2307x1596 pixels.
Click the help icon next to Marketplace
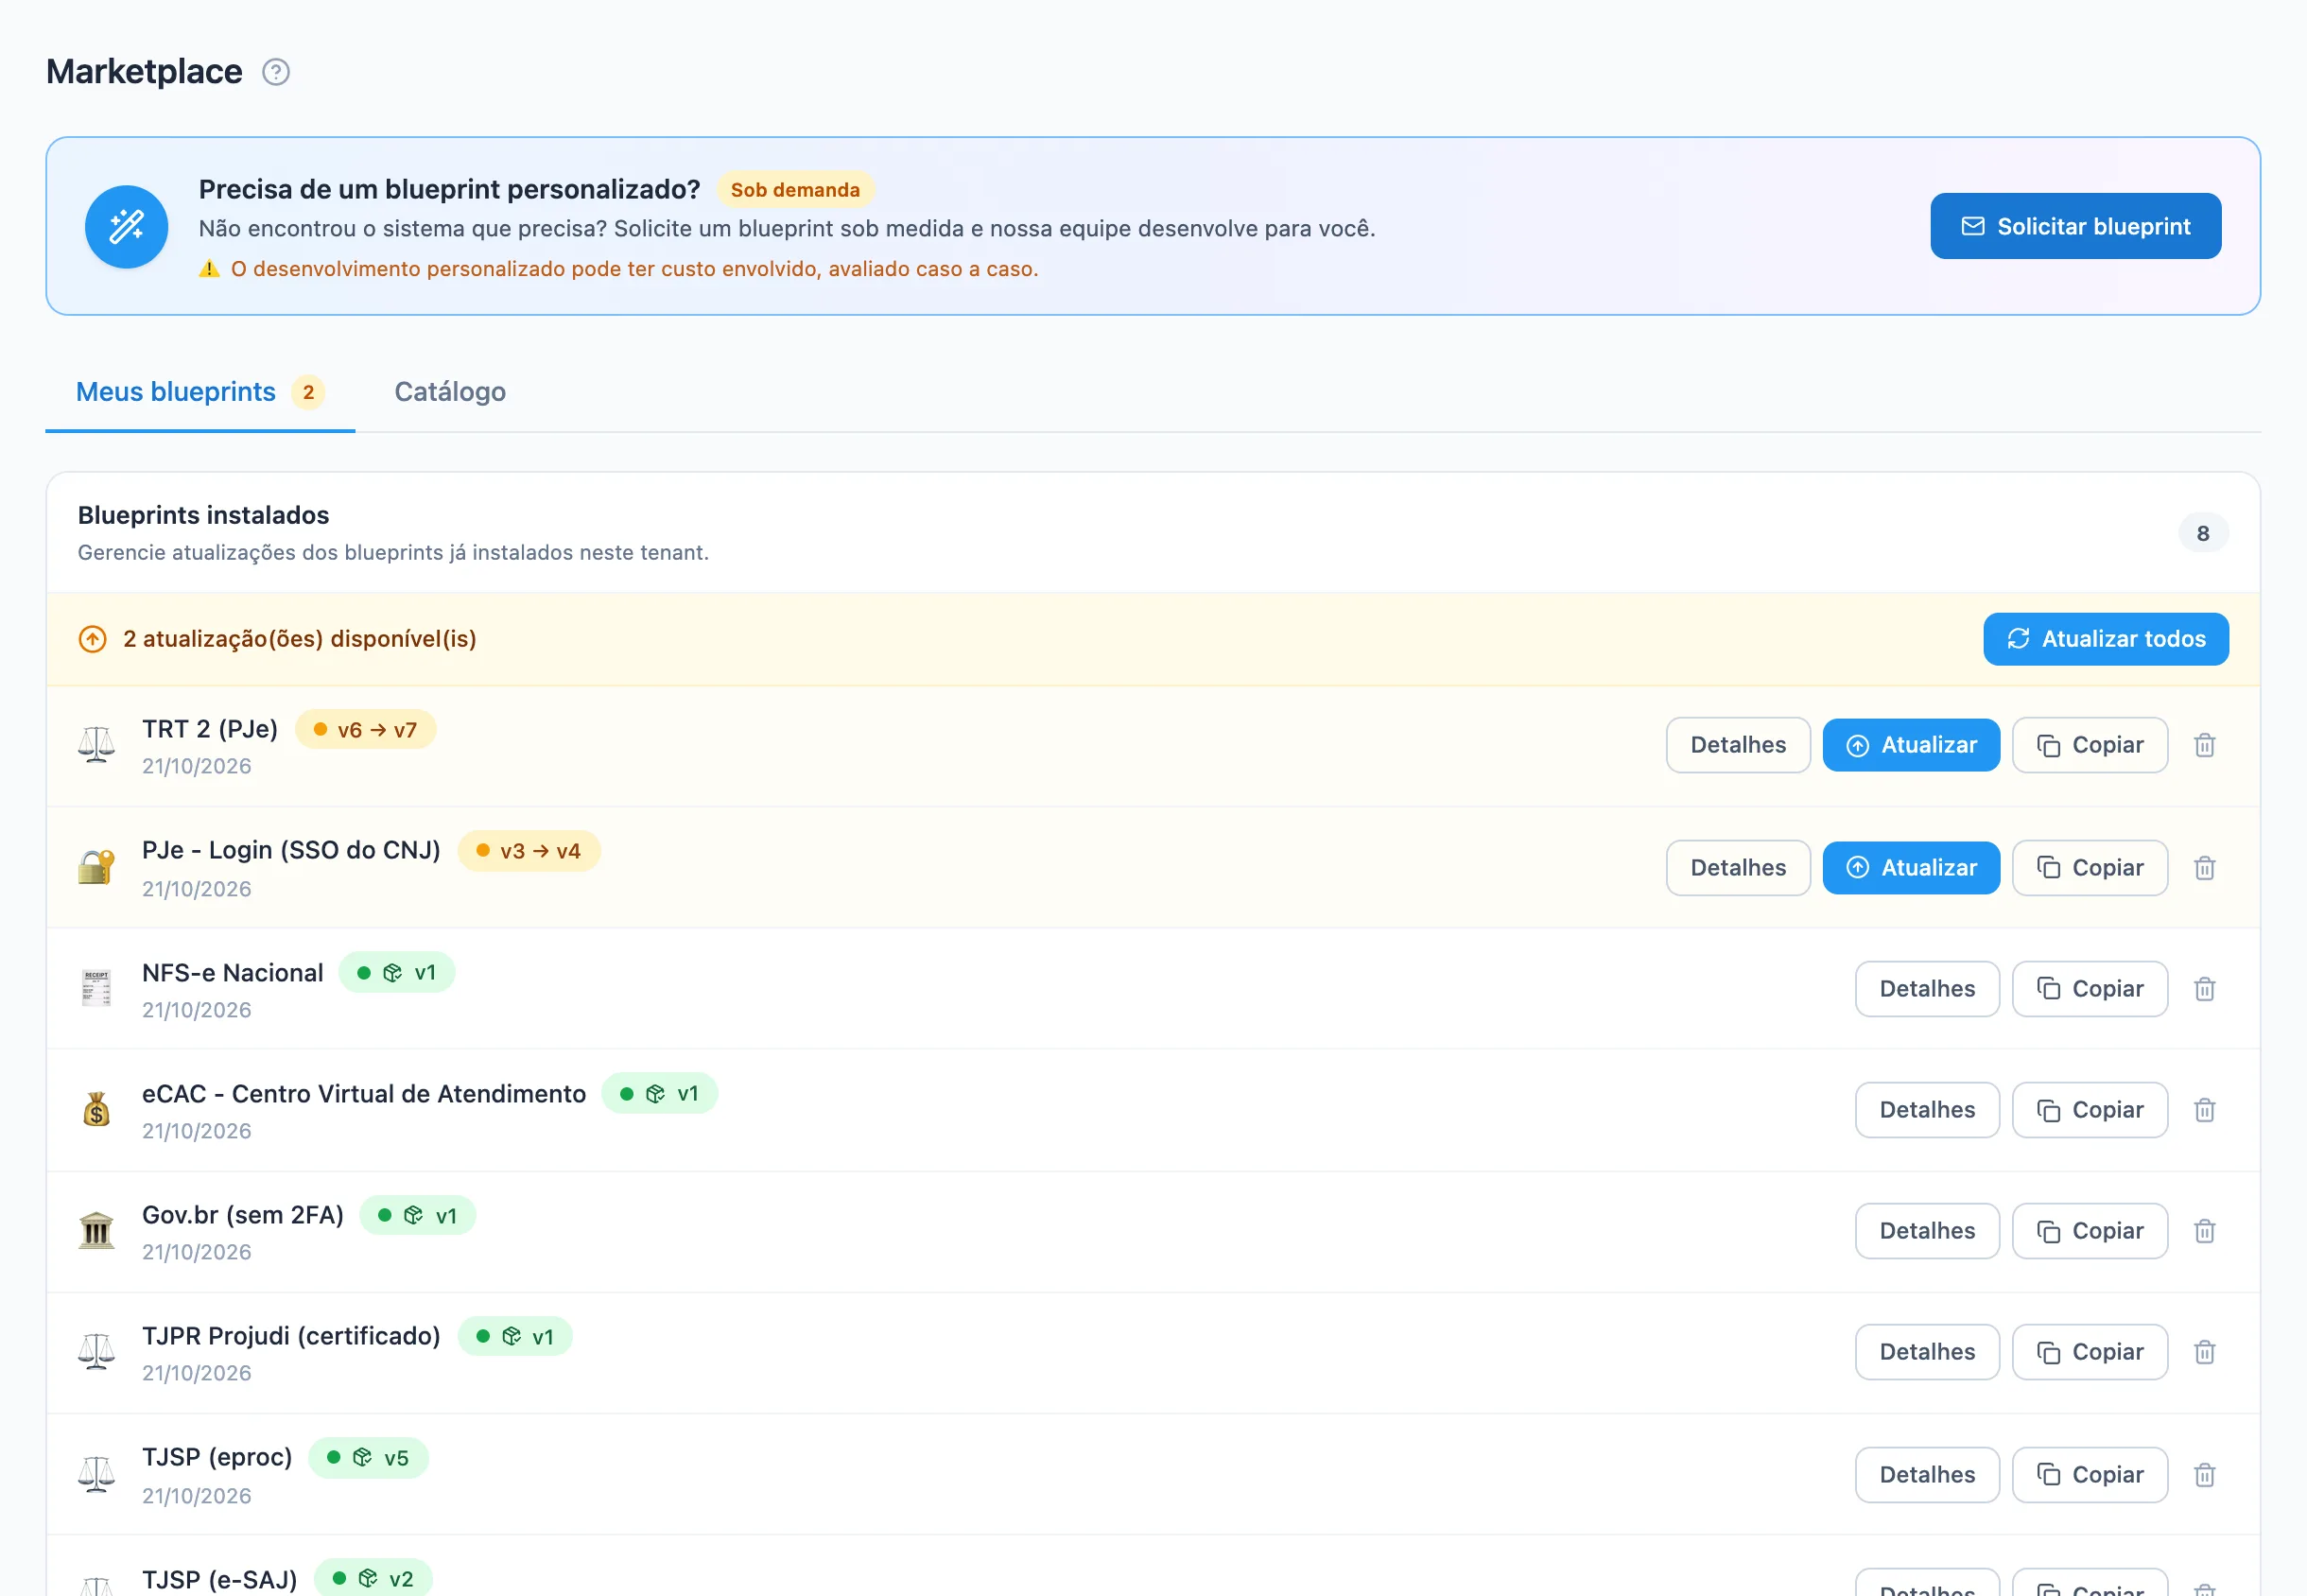pyautogui.click(x=276, y=72)
